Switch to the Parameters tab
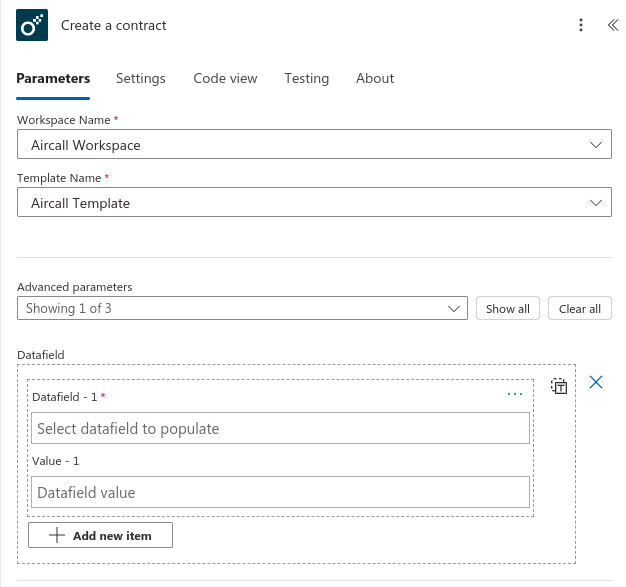This screenshot has height=587, width=626. pyautogui.click(x=53, y=79)
